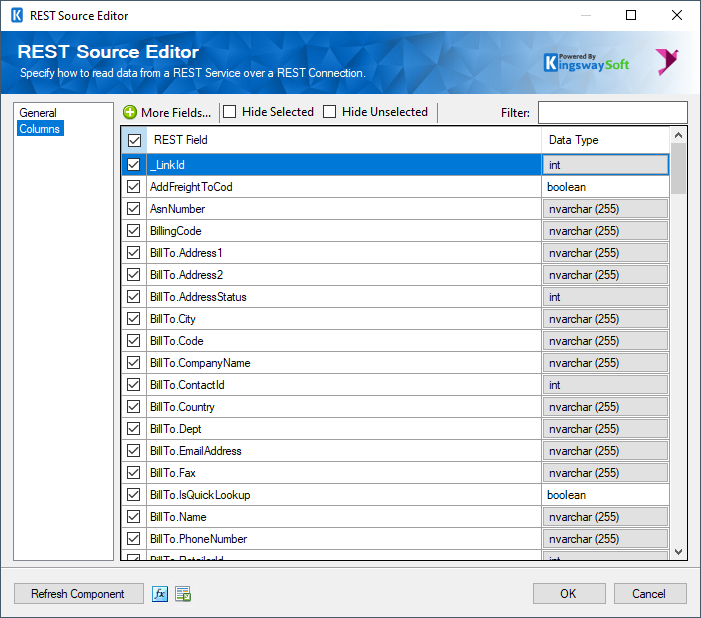Screen dimensions: 701x618
Task: Uncheck the BillTo.Fax checkbox
Action: pyautogui.click(x=134, y=473)
